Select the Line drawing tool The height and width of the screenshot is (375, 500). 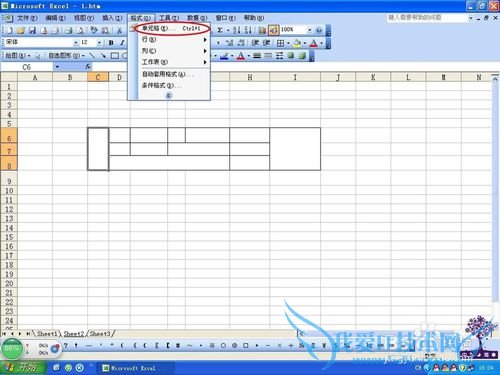click(92, 56)
